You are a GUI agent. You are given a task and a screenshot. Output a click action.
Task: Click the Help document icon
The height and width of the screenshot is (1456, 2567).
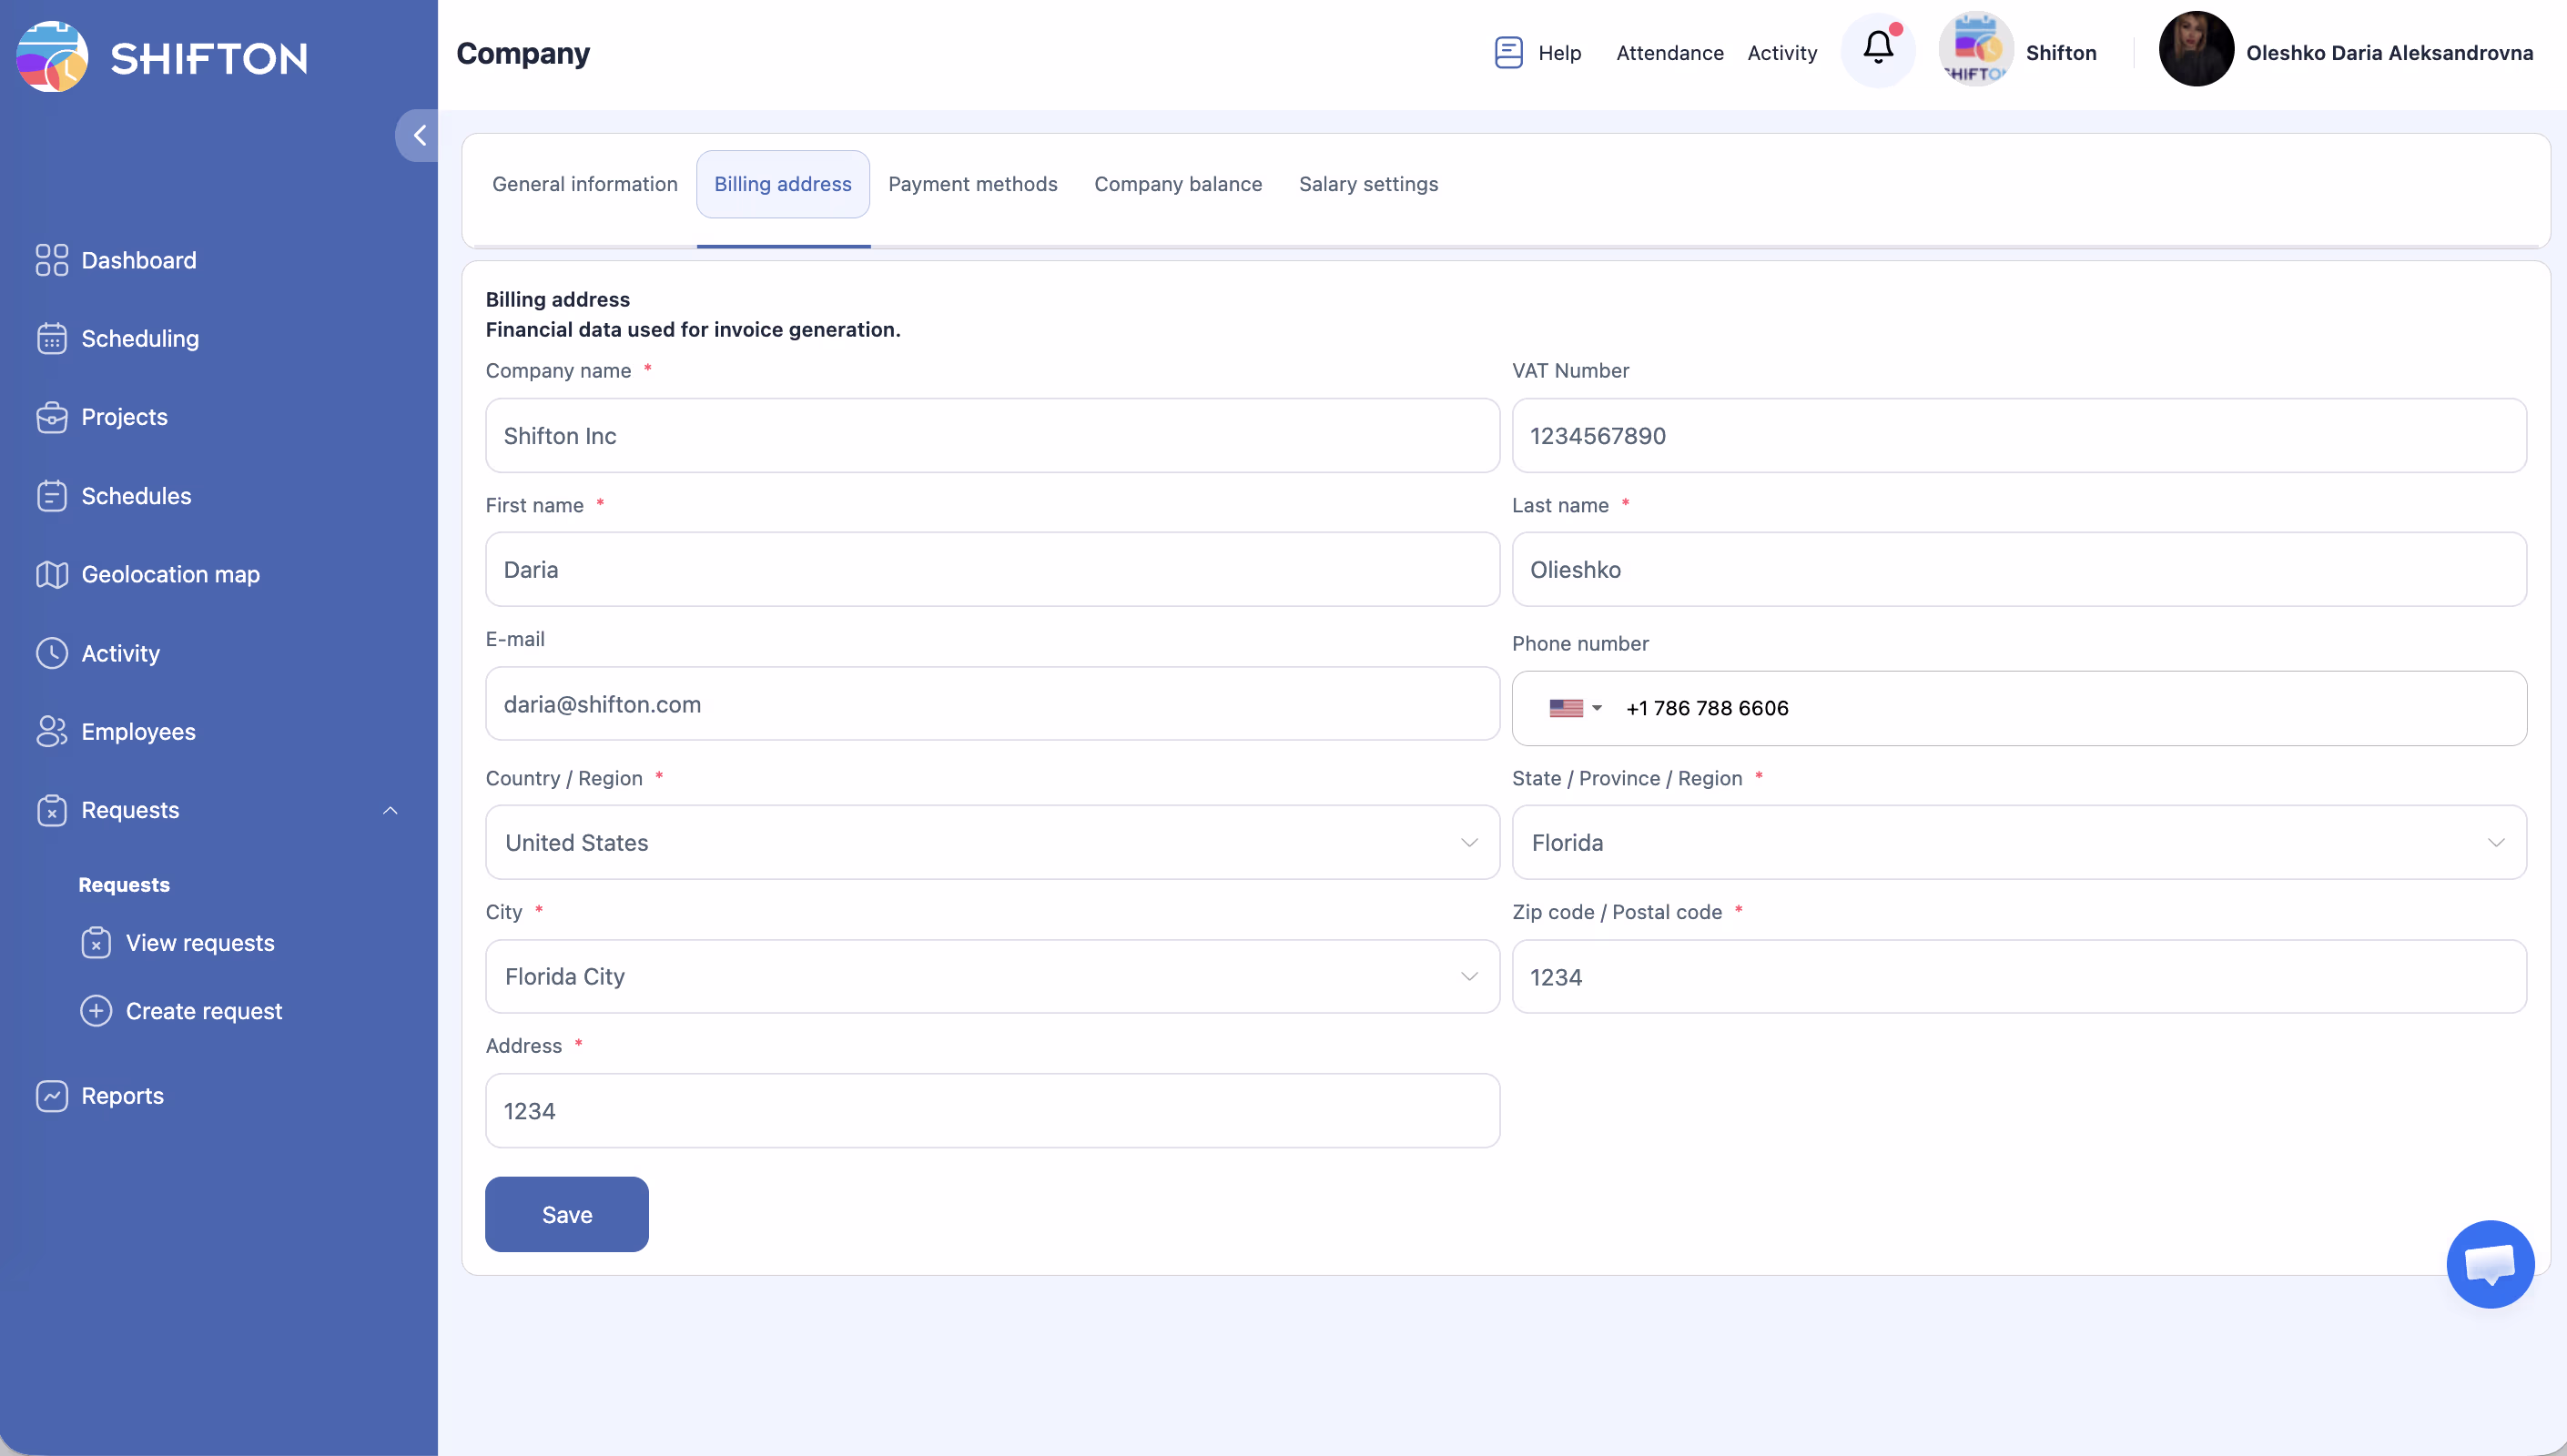click(1508, 52)
